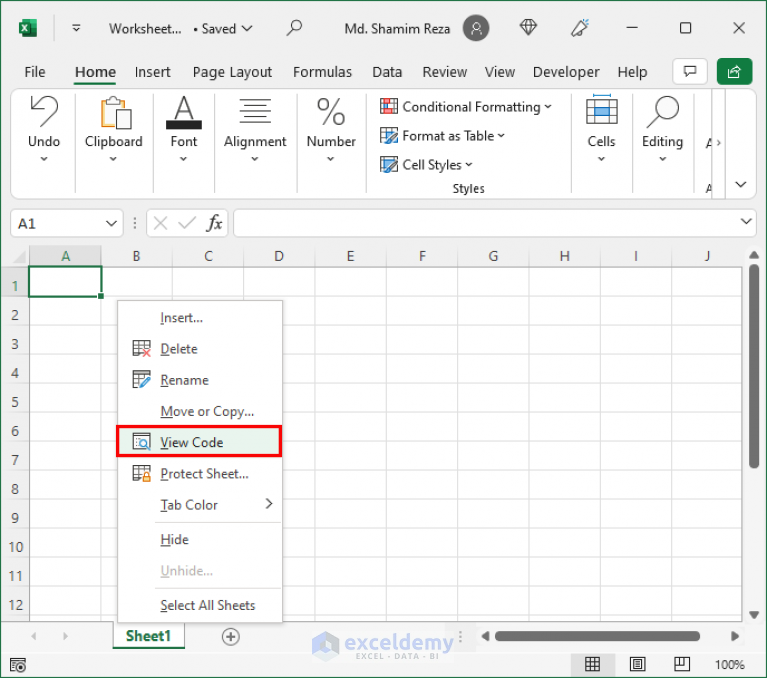Switch to Page Break Preview icon
Viewport: 767px width, 678px height.
click(681, 664)
